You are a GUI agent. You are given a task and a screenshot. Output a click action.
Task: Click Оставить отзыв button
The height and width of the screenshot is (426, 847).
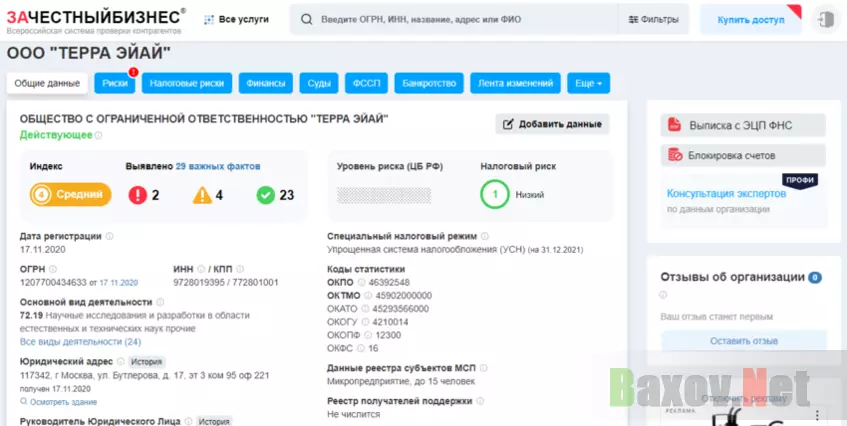(x=744, y=341)
